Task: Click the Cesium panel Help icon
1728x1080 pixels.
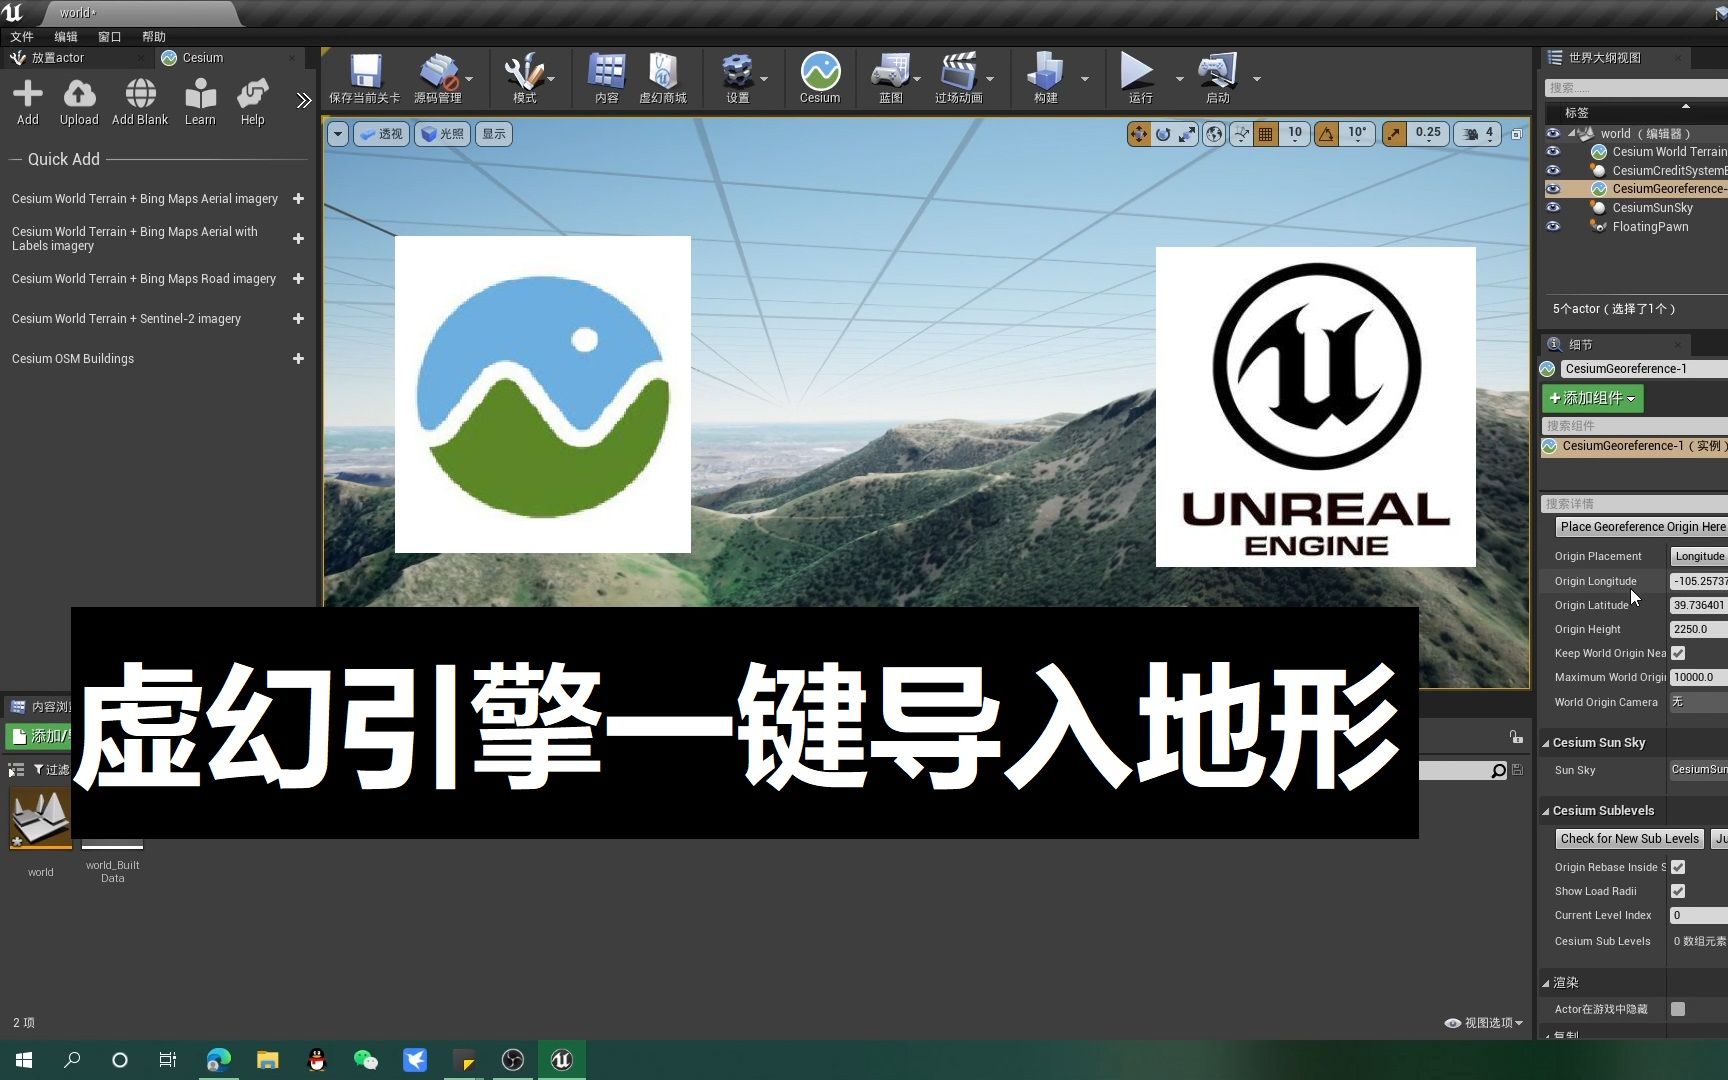Action: pyautogui.click(x=252, y=95)
